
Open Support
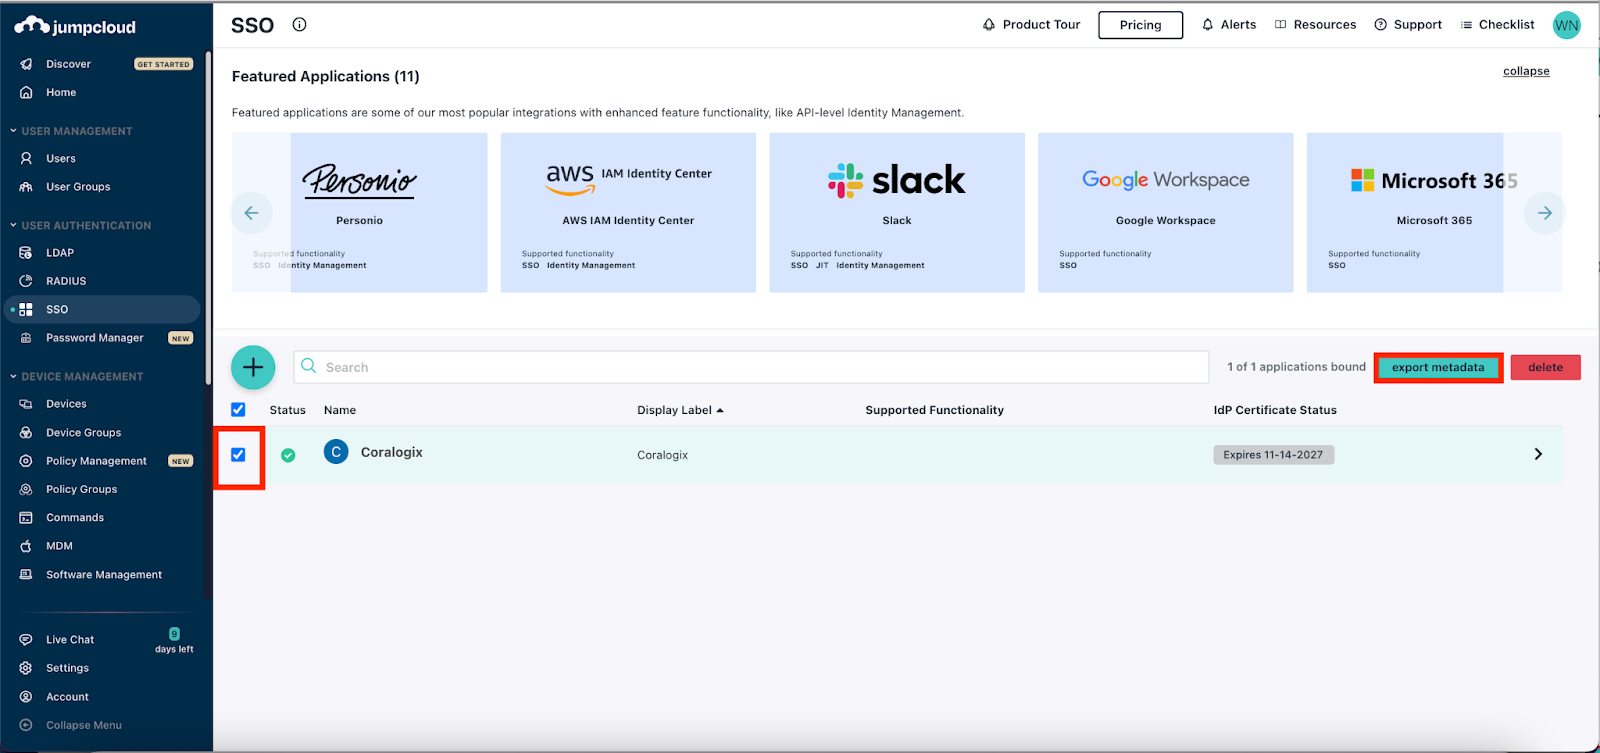click(1408, 25)
